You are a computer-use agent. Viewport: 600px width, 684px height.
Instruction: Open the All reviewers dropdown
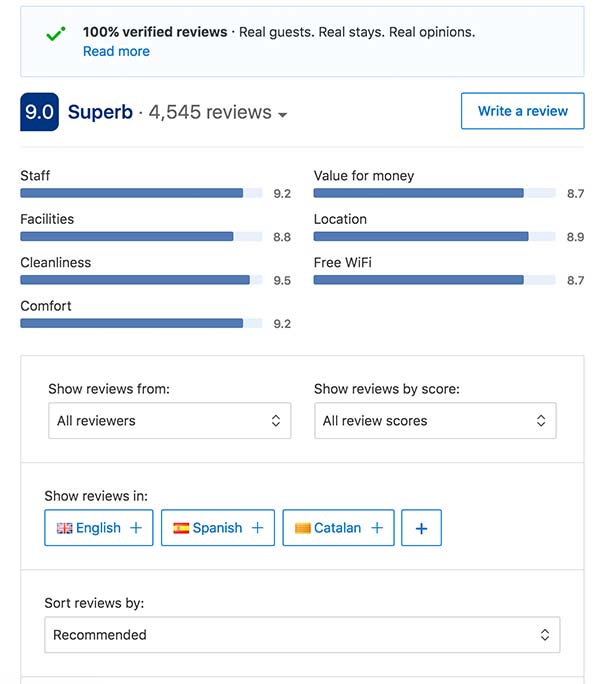pos(169,421)
